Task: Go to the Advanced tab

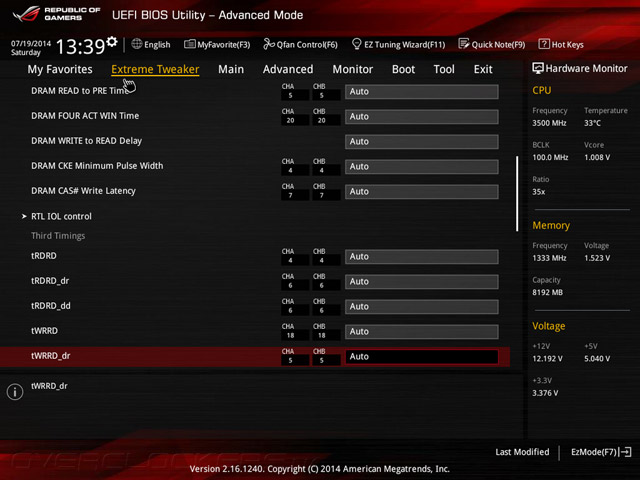Action: (288, 69)
